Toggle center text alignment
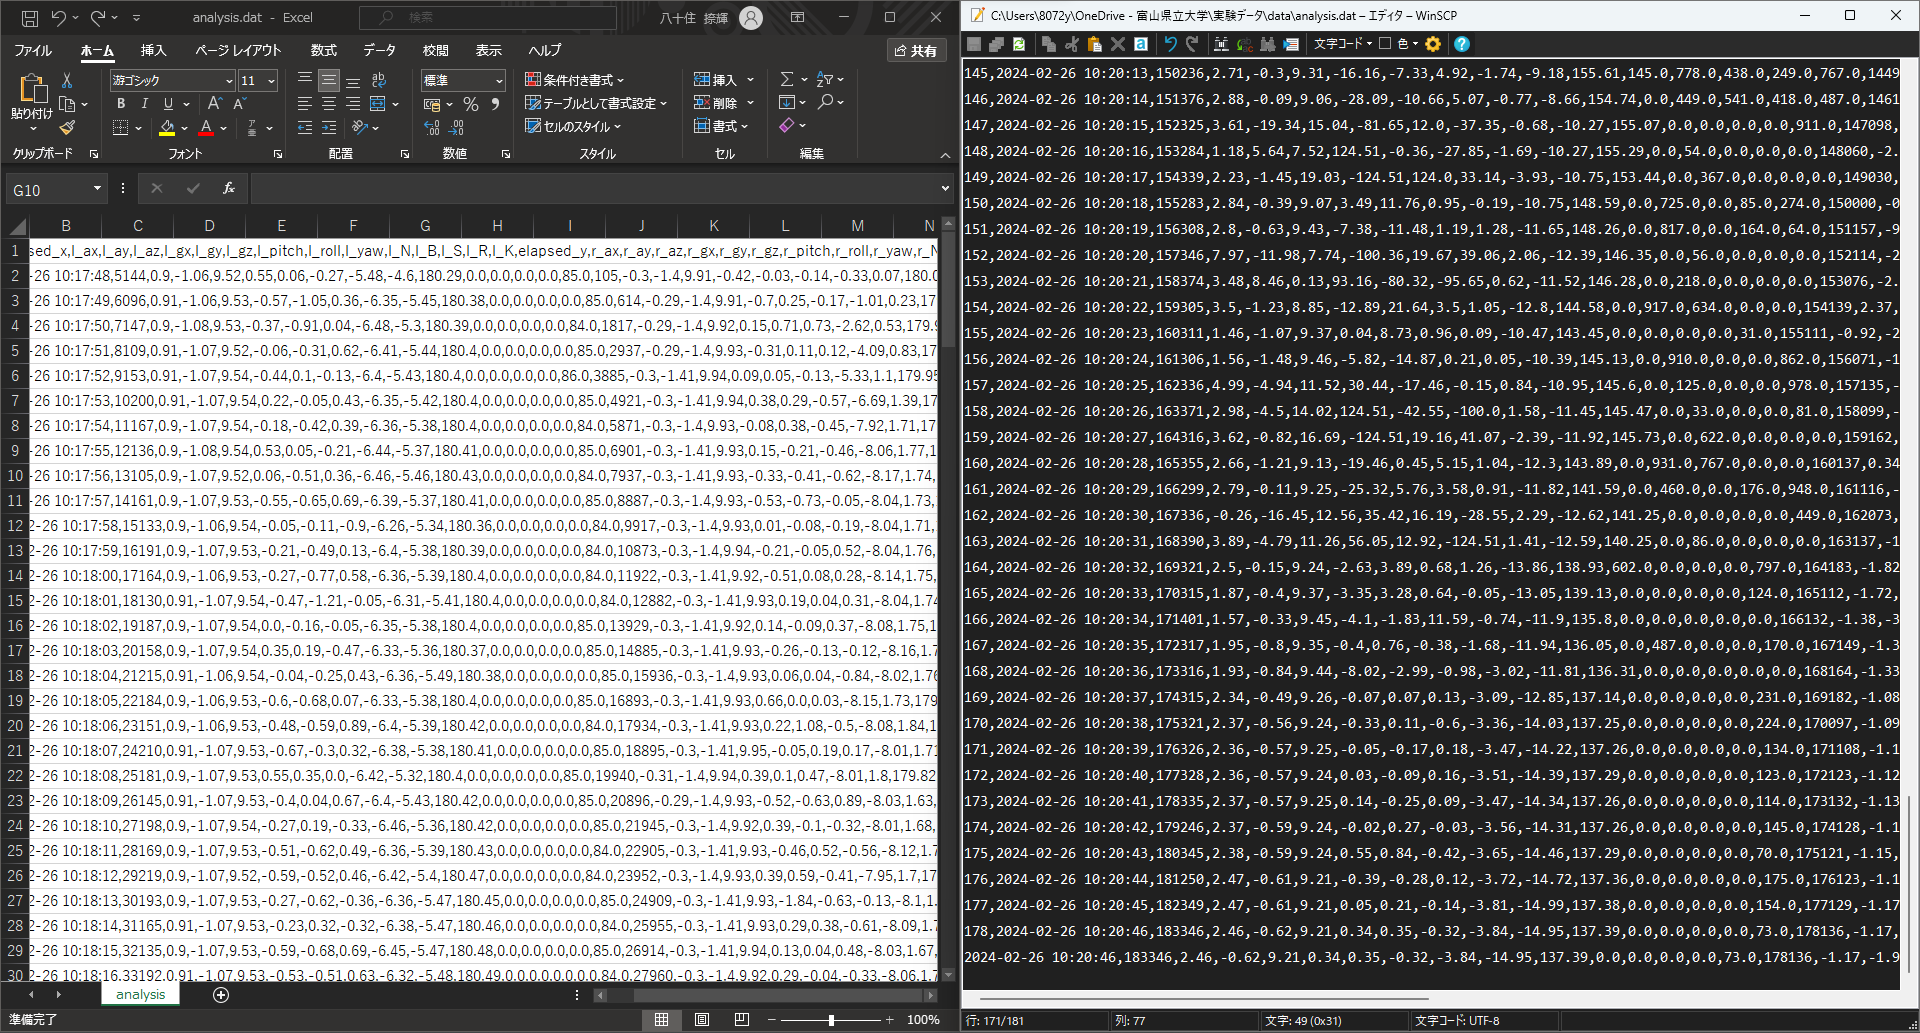 tap(329, 103)
